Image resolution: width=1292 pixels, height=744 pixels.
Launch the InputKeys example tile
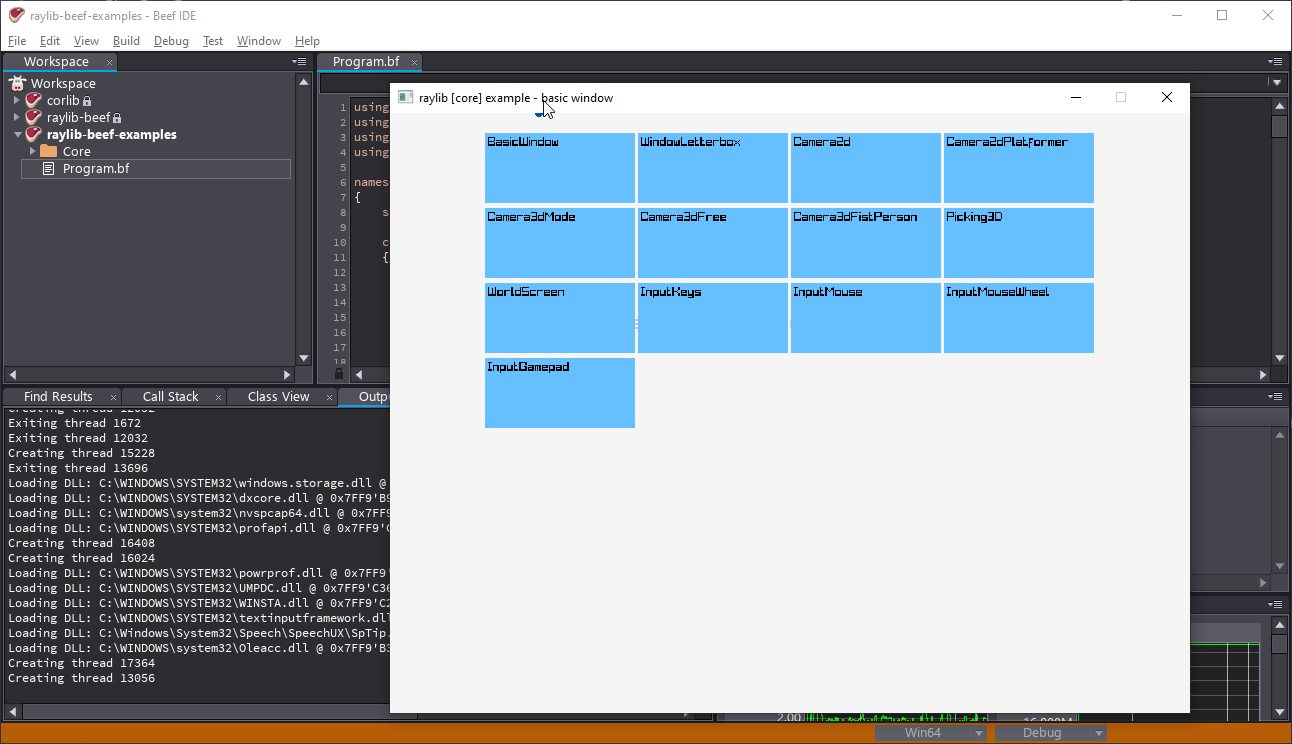click(x=713, y=318)
